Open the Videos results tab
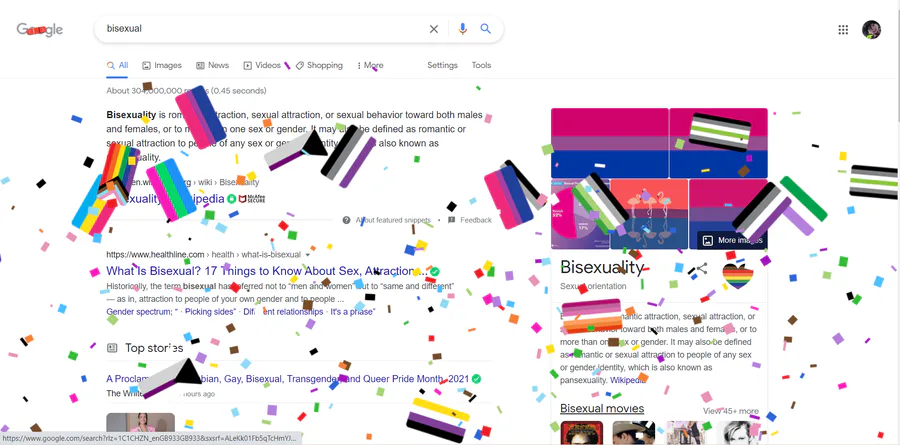 262,65
